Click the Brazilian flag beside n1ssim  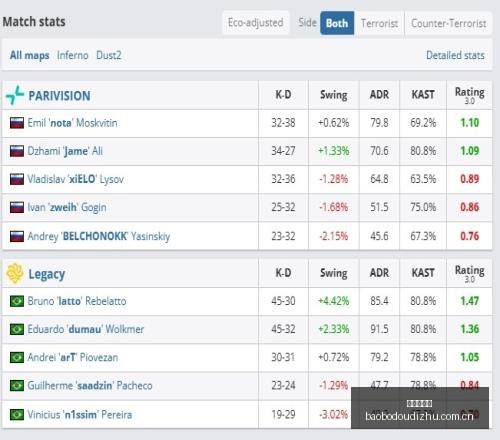coord(17,415)
